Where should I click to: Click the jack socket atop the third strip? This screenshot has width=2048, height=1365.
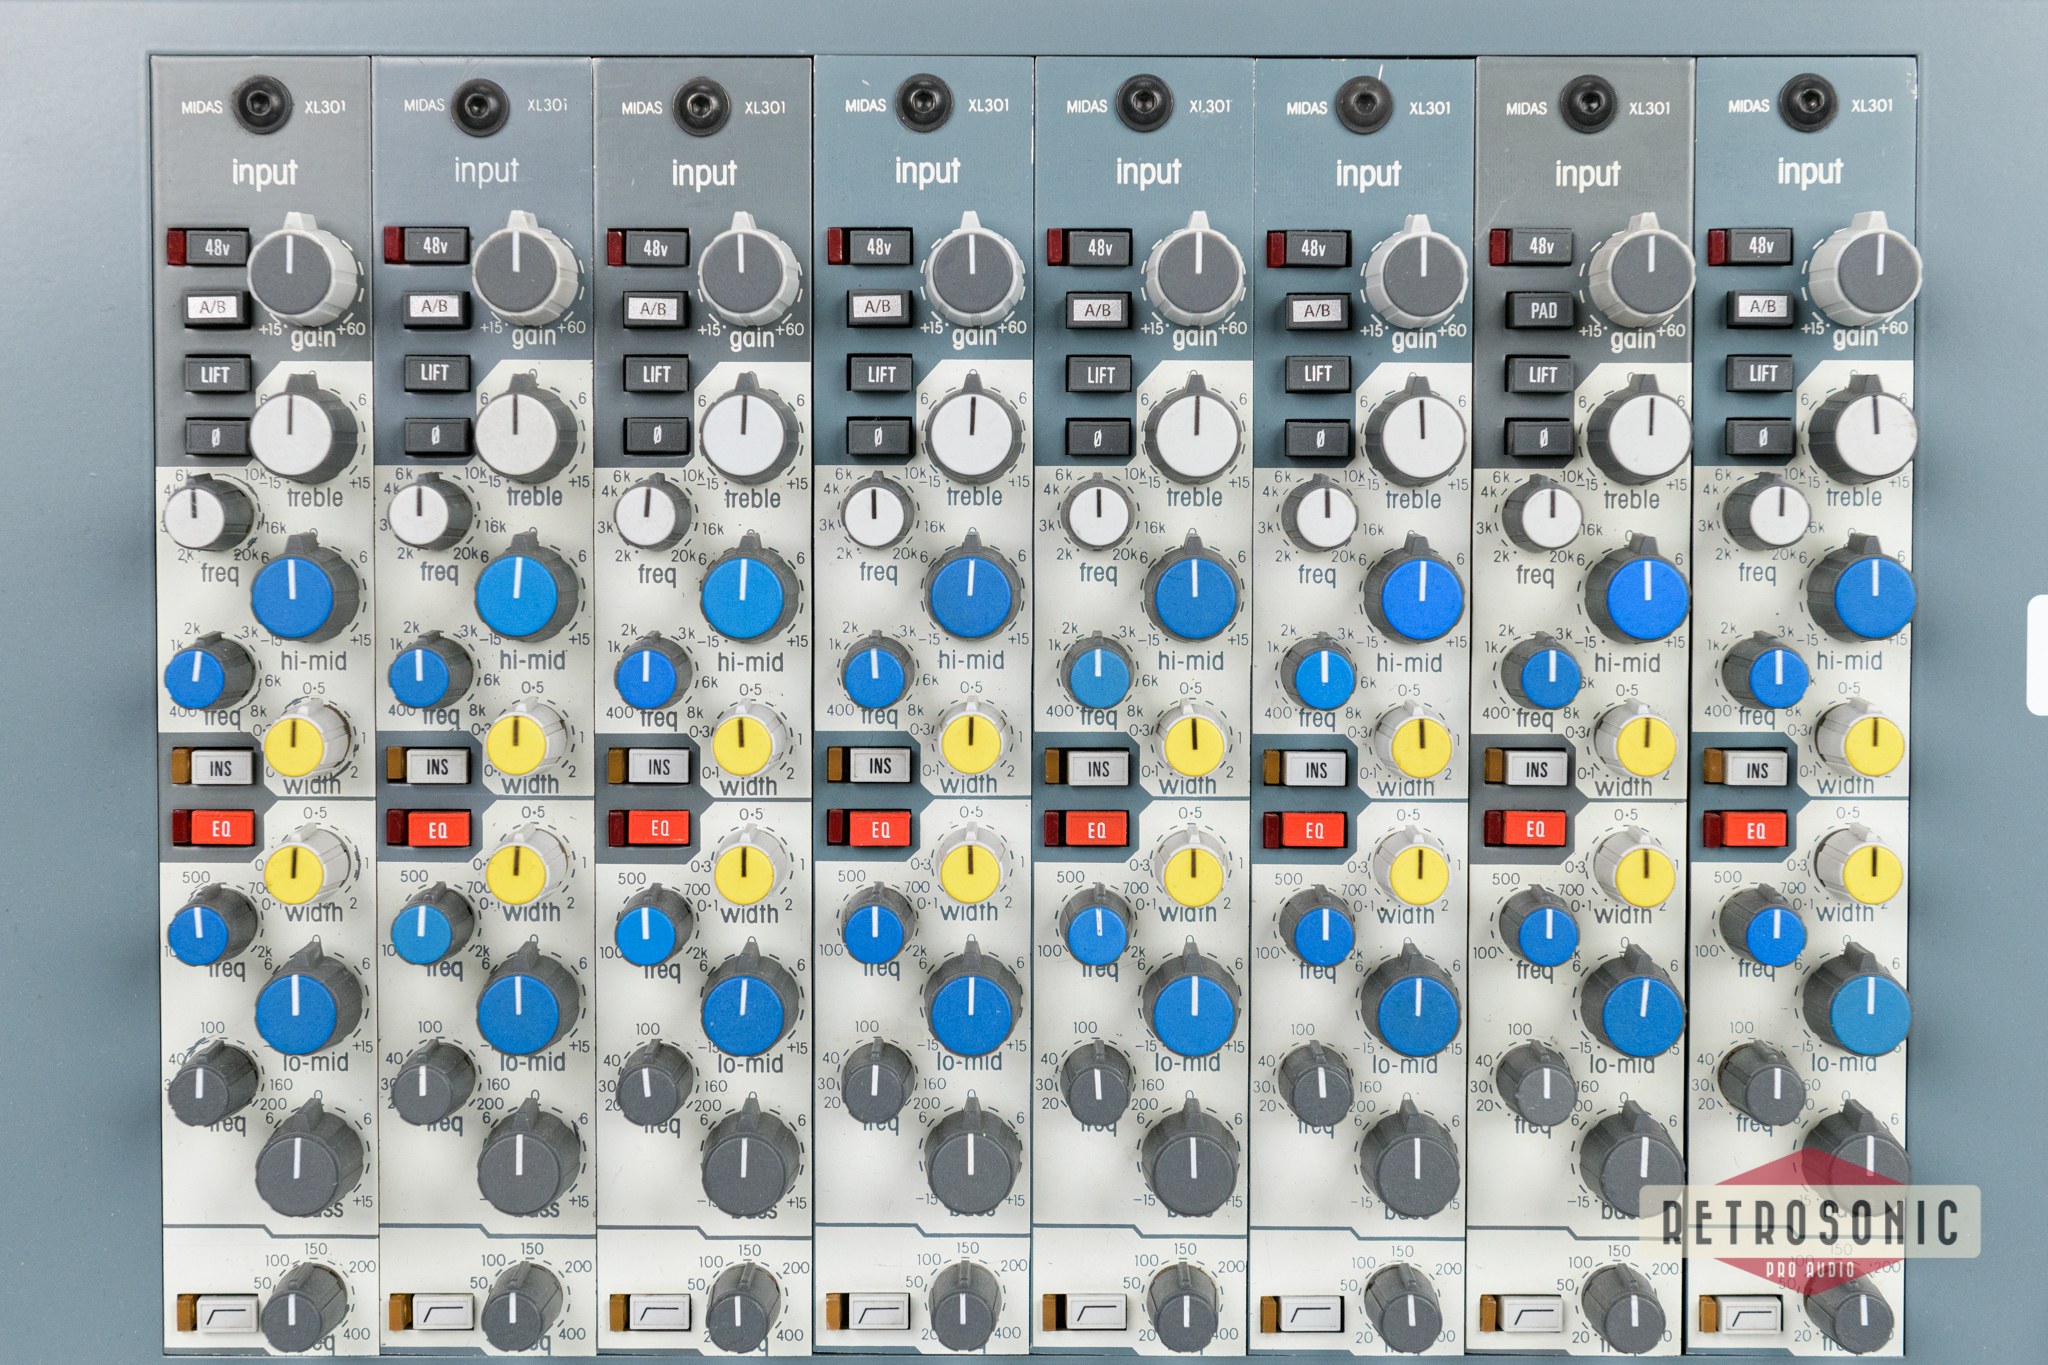(700, 107)
